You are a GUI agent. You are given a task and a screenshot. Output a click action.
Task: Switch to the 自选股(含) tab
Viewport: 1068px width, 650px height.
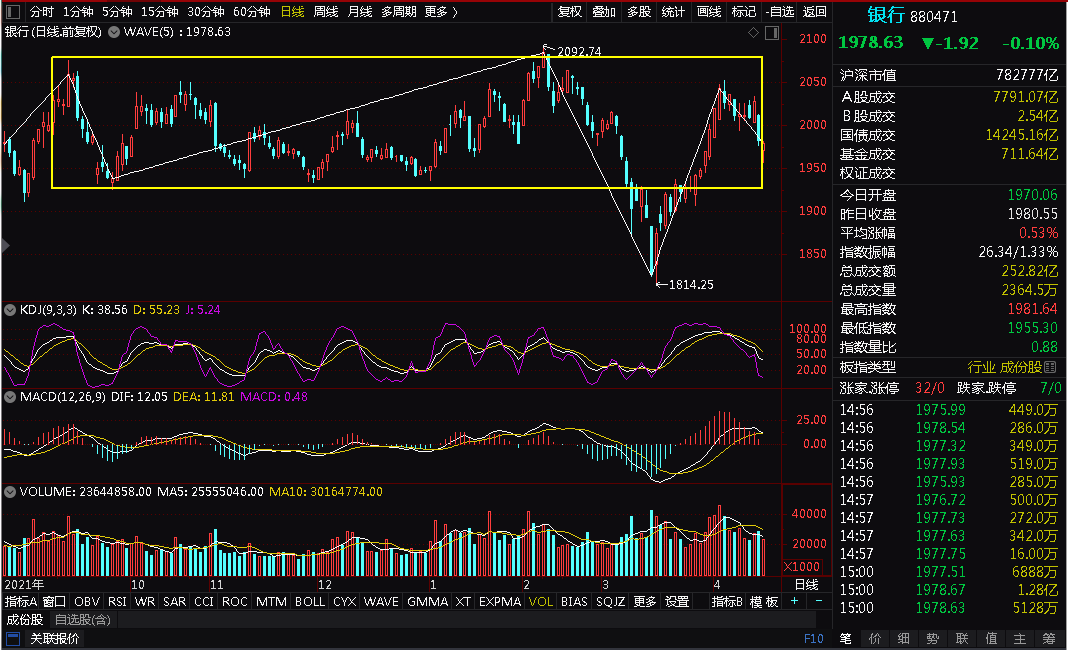click(82, 620)
